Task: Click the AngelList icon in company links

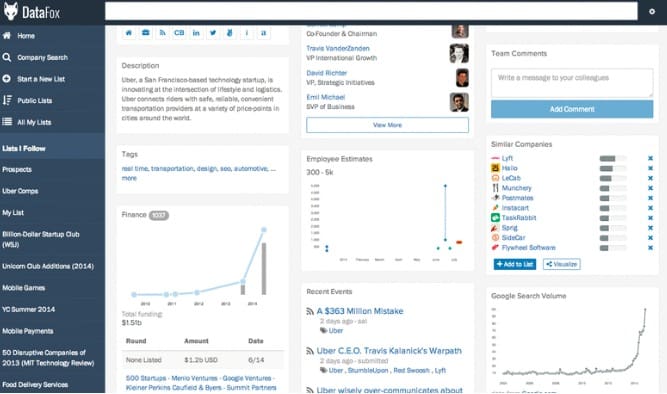Action: click(x=230, y=33)
